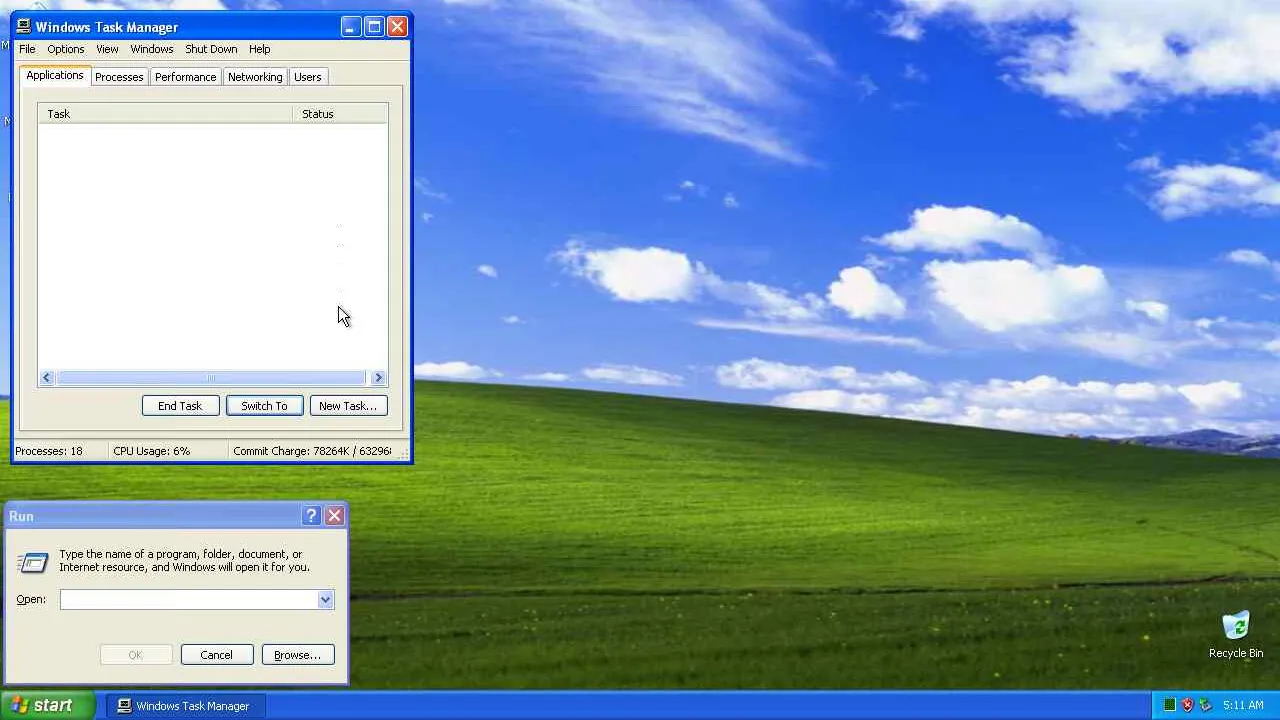
Task: Open the Options menu in Task Manager
Action: click(x=66, y=49)
